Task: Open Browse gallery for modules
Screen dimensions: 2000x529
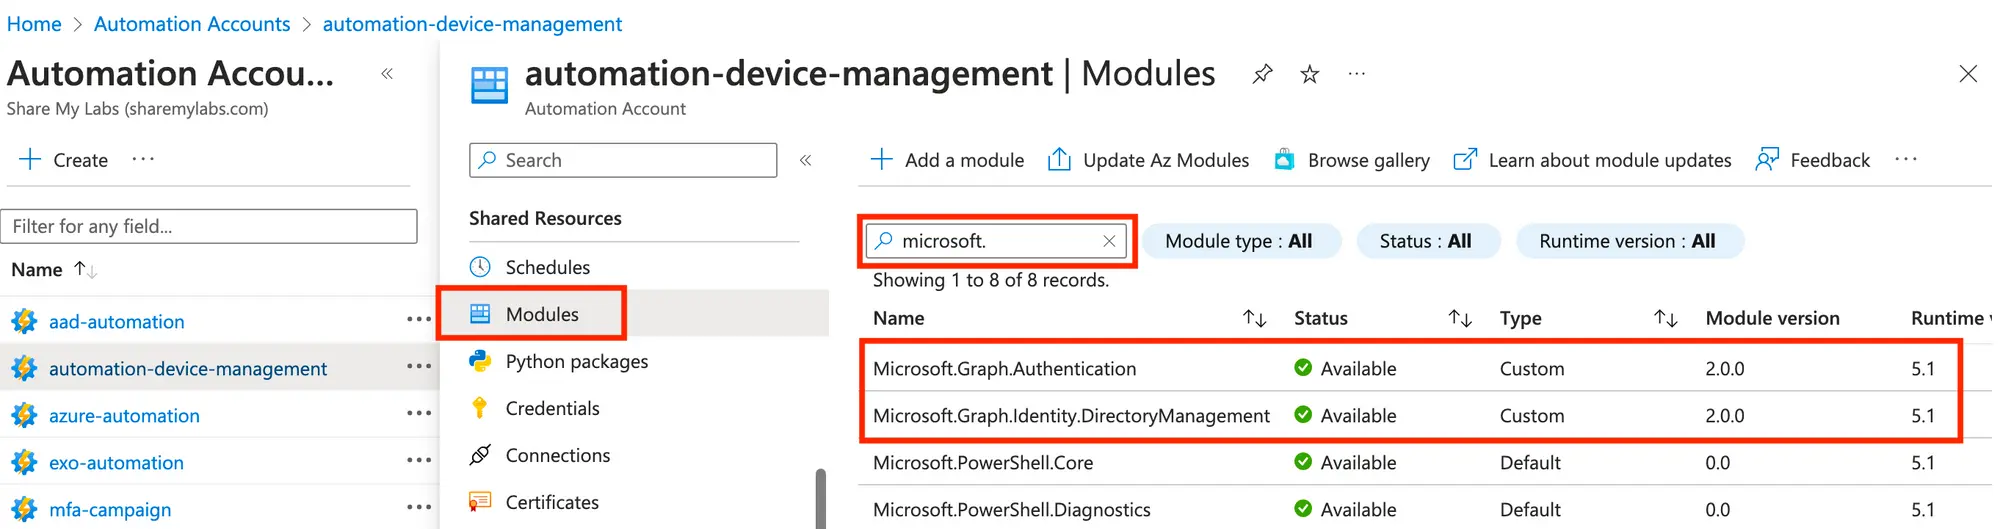Action: tap(1352, 160)
